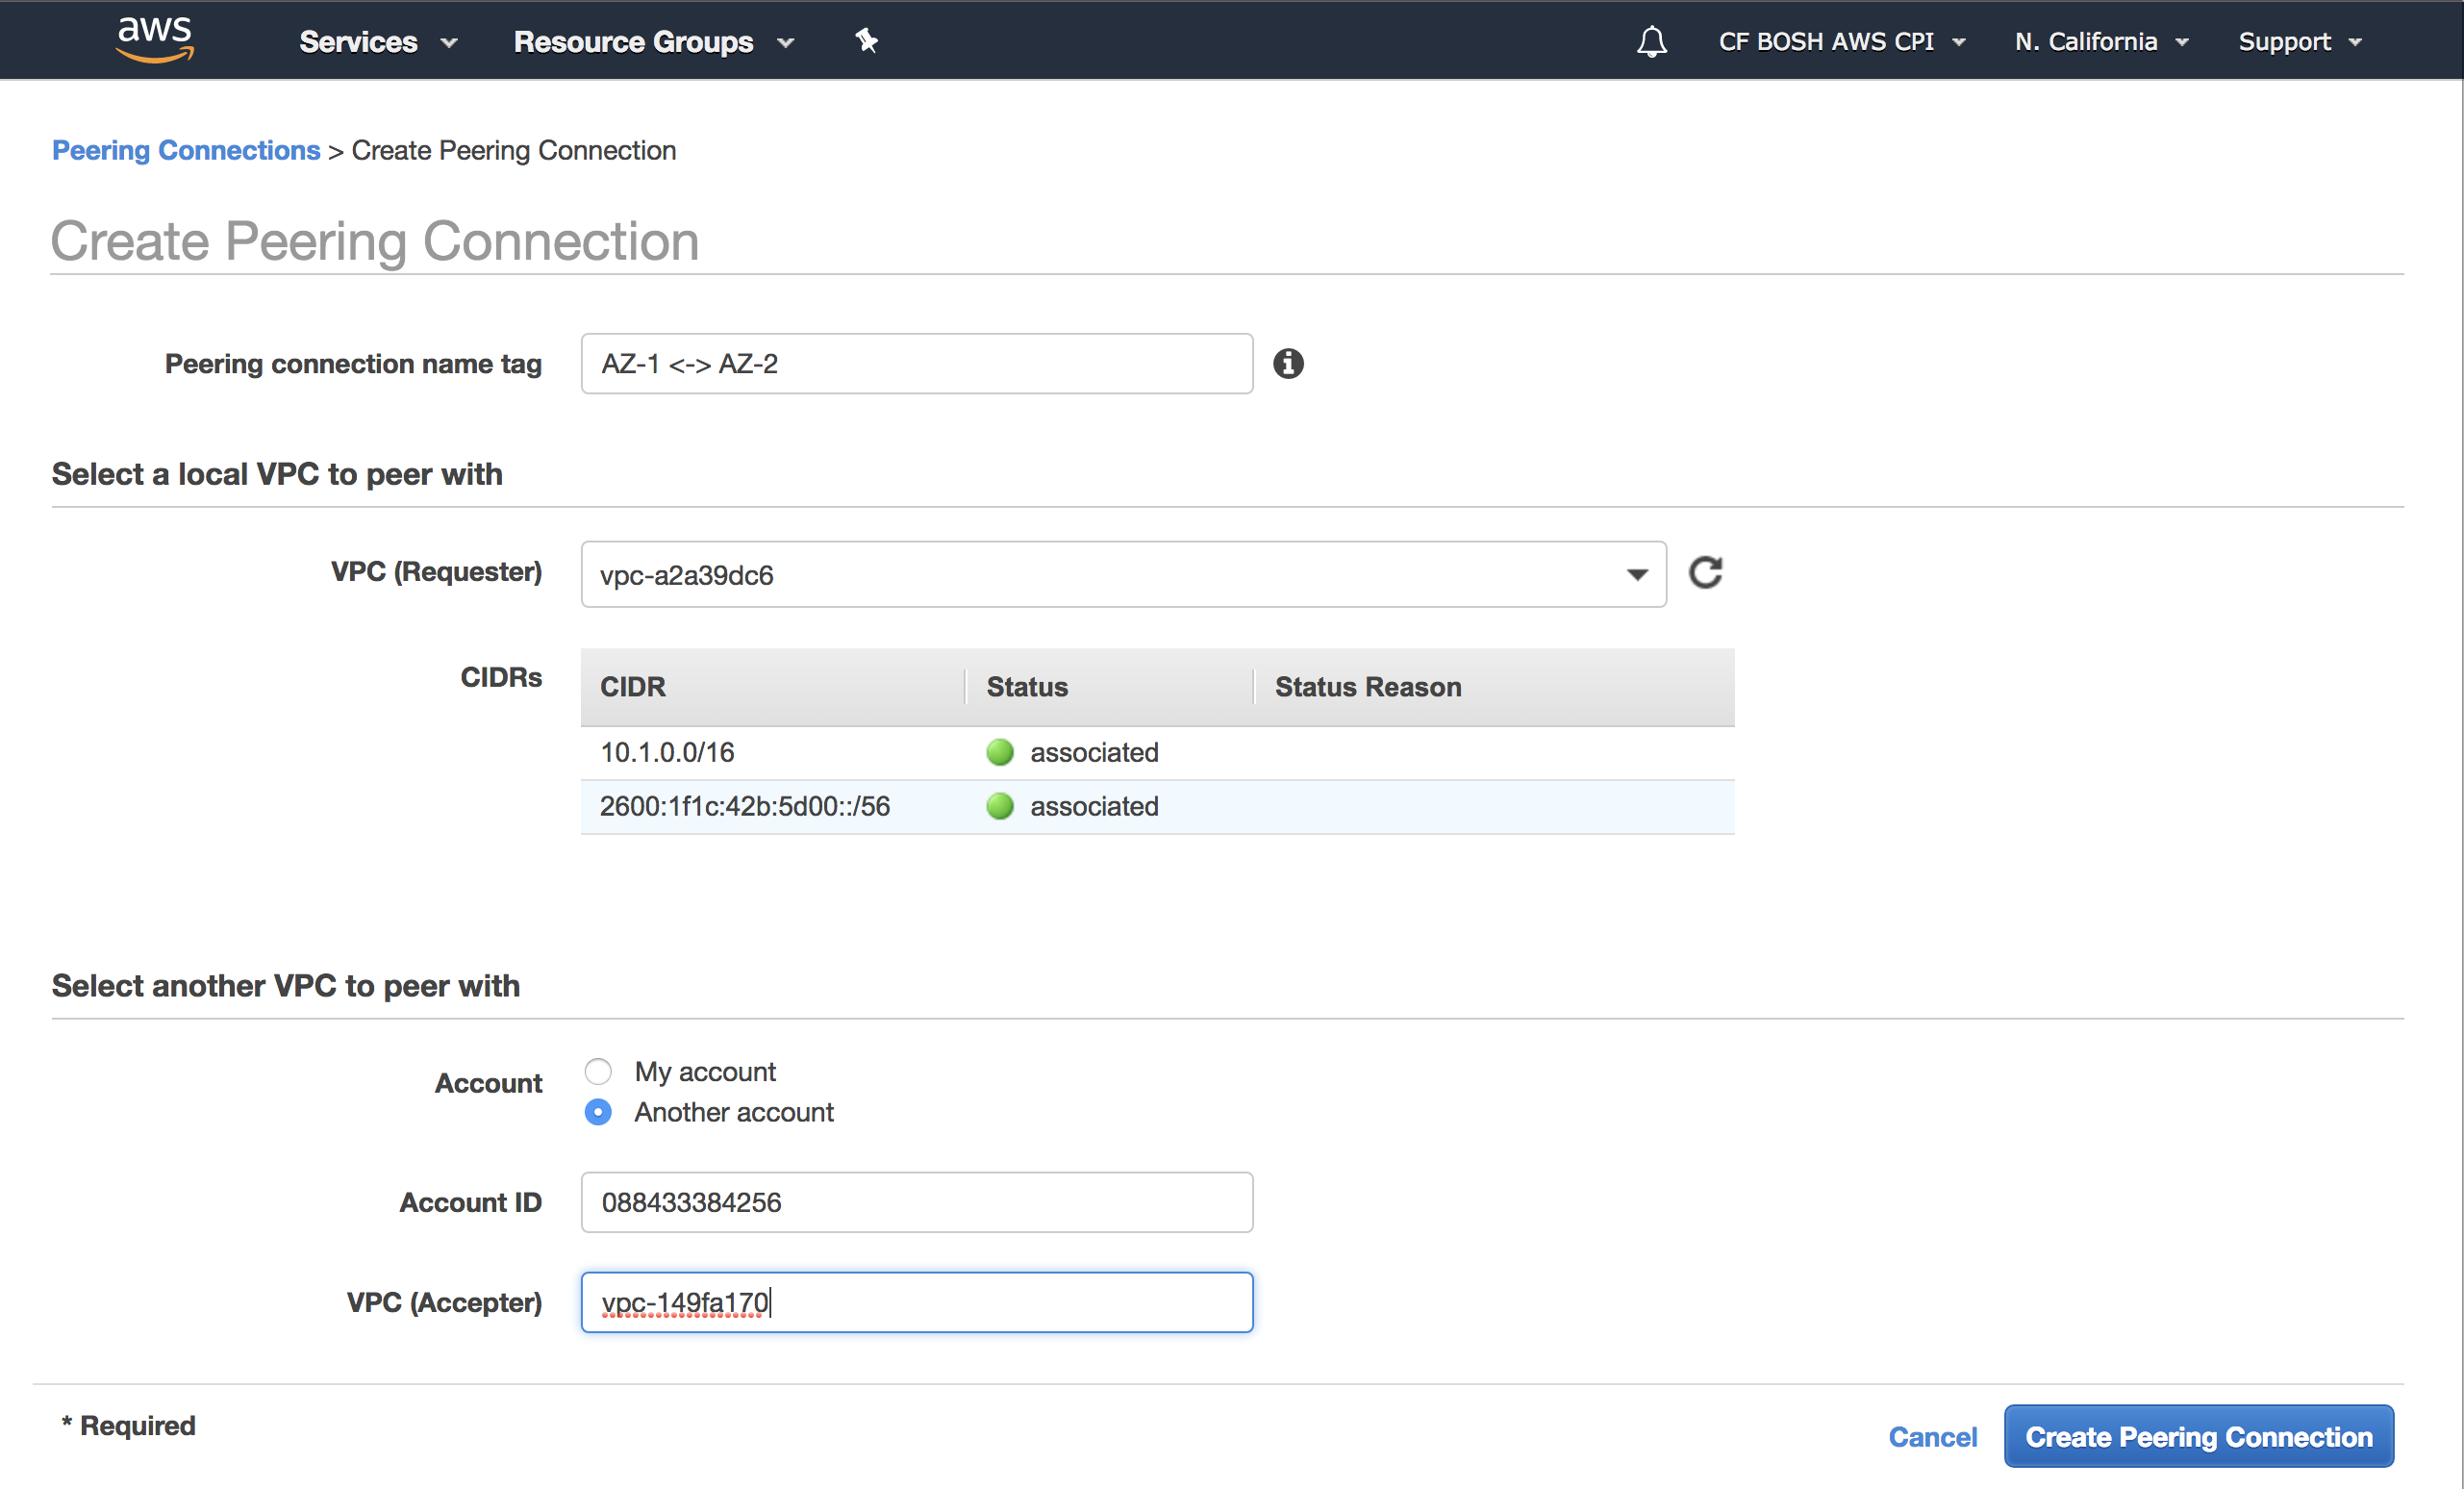Click green status dot for 10.1.0.0/16

[1000, 752]
